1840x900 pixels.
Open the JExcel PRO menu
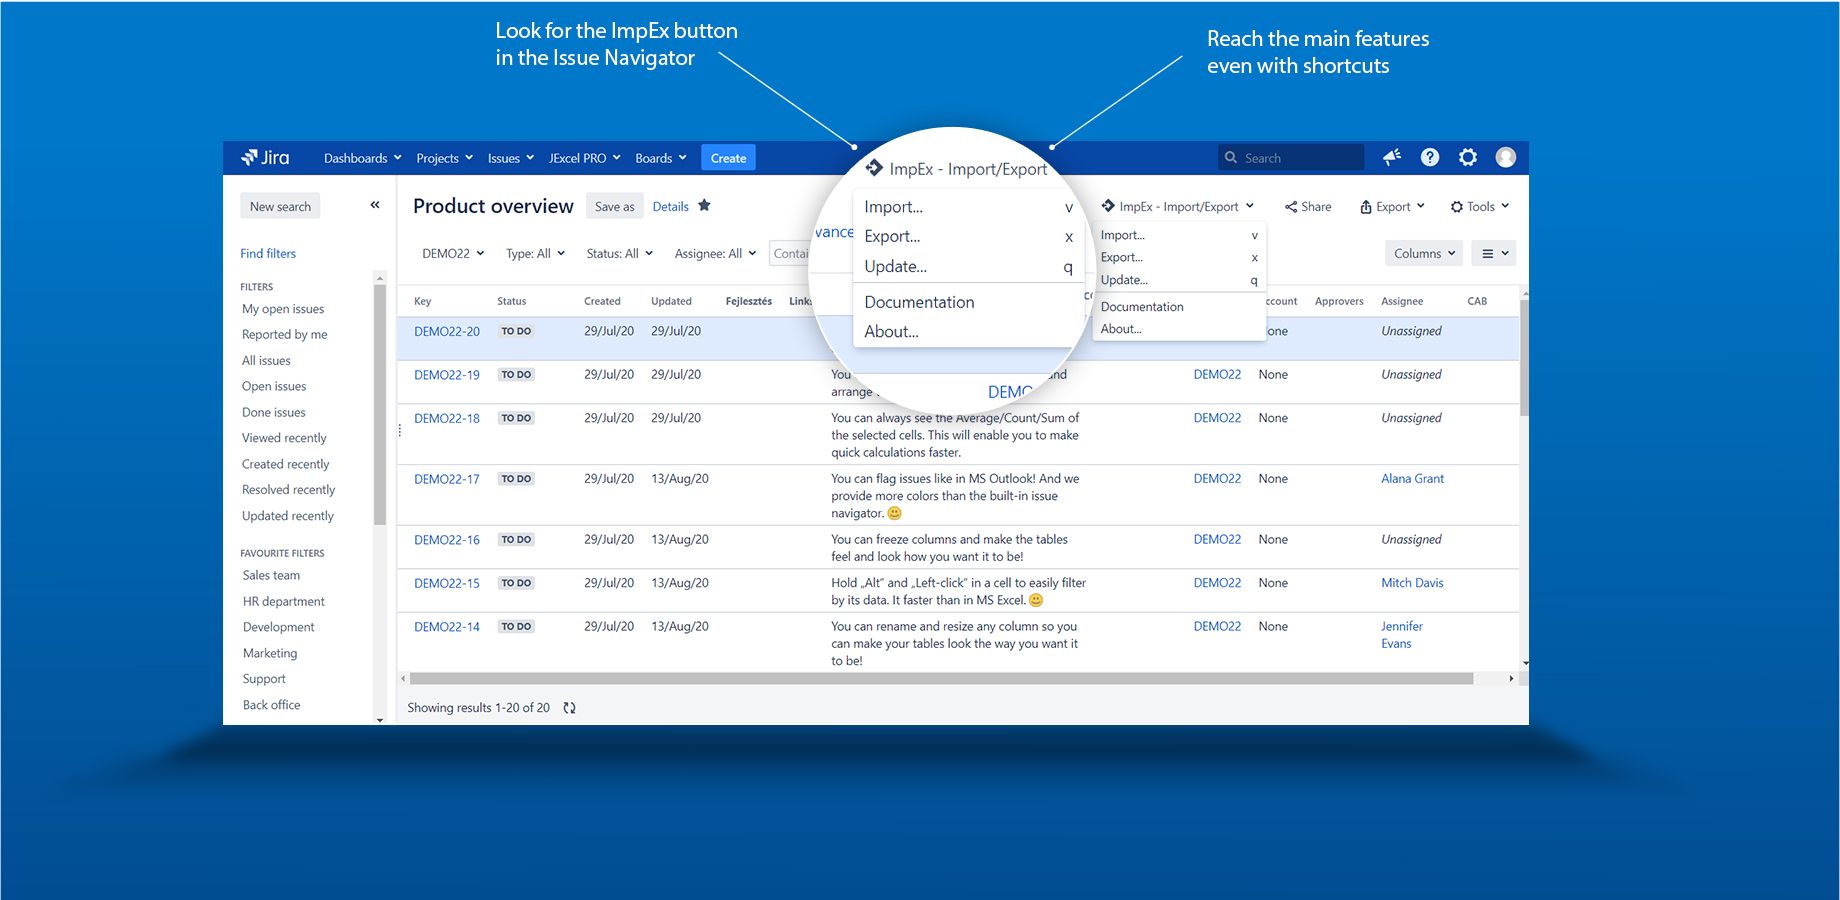[584, 158]
